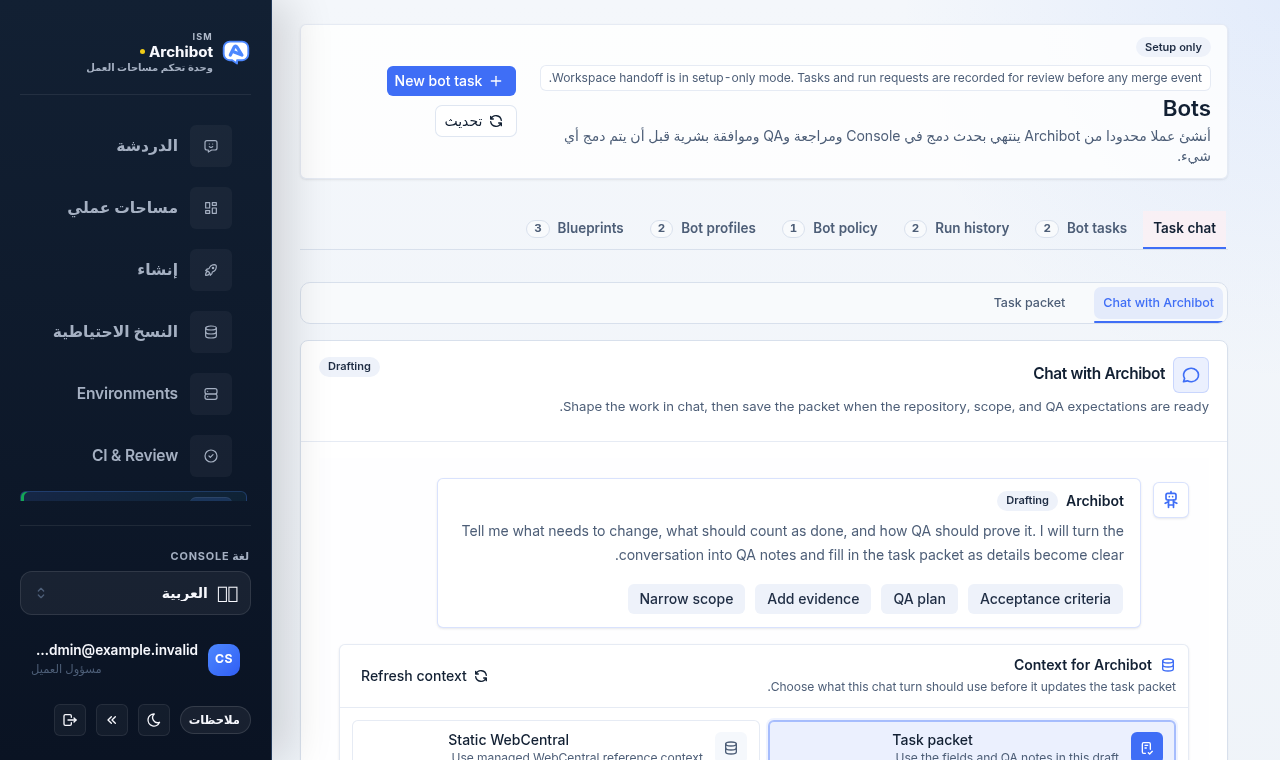Click the تحديث refresh button
Screen dimensions: 1280x760
(476, 121)
